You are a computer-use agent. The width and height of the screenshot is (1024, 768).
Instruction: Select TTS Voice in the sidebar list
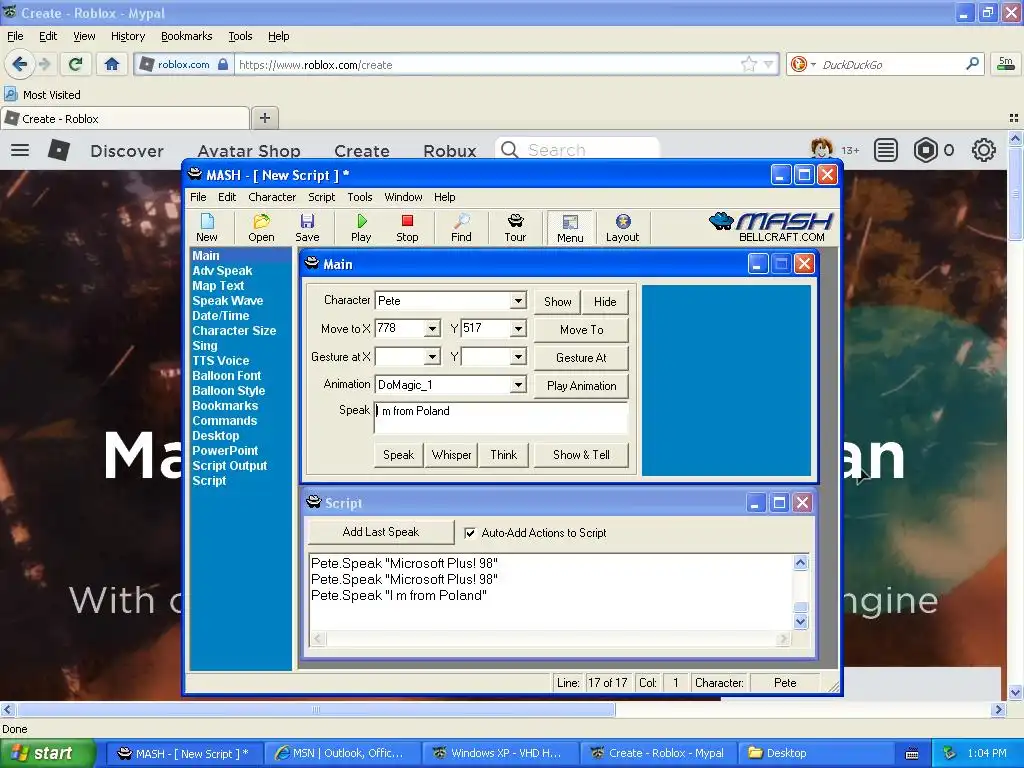coord(221,360)
